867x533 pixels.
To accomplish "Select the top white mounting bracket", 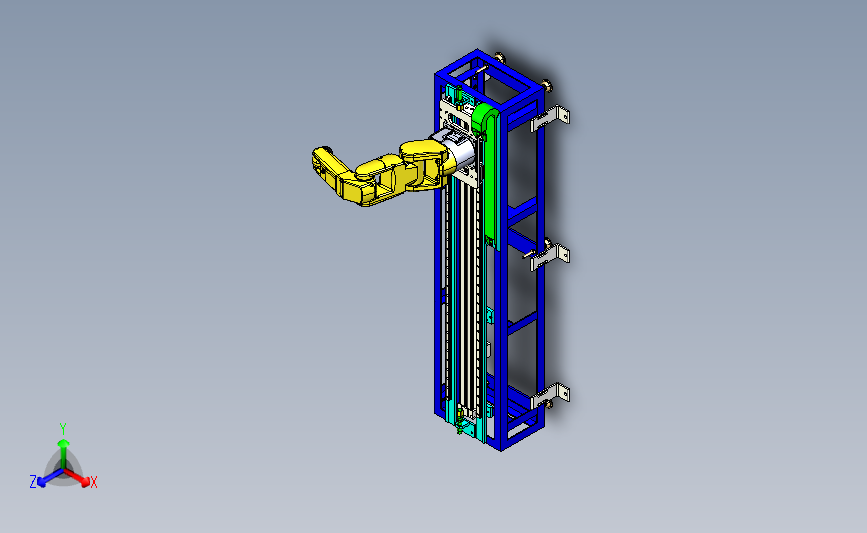I will [x=550, y=118].
